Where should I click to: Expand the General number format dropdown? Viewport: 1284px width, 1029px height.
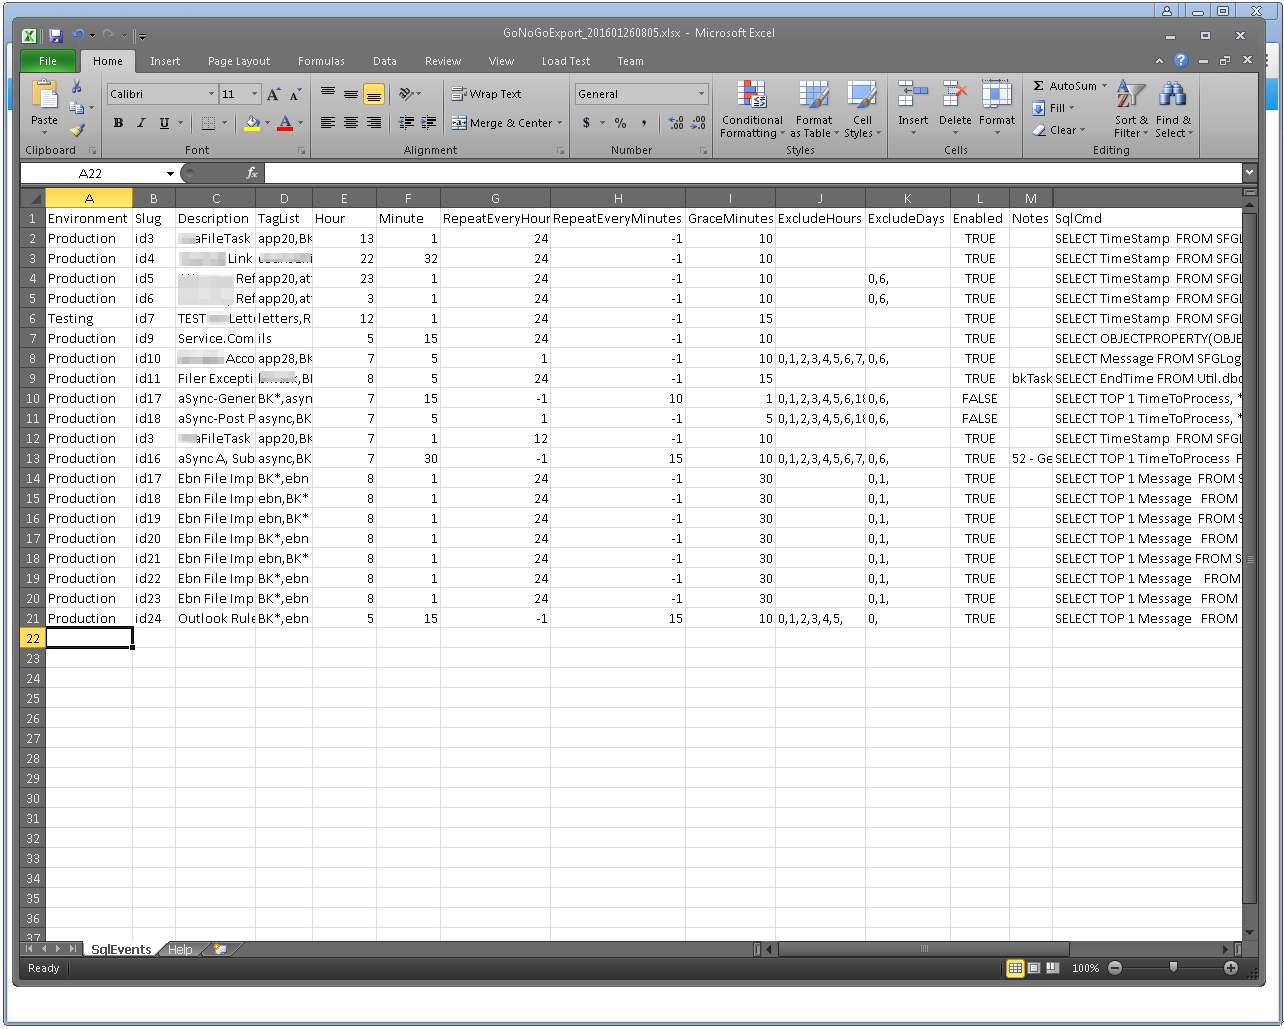click(701, 94)
